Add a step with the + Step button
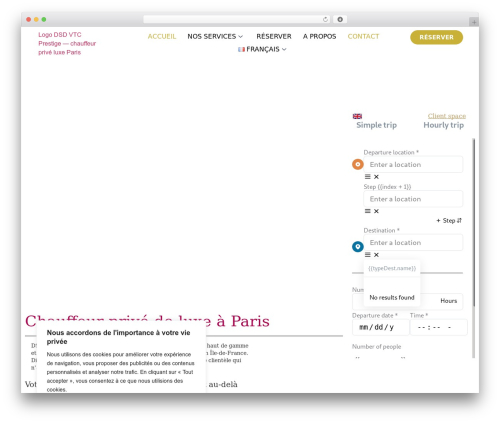 446,220
